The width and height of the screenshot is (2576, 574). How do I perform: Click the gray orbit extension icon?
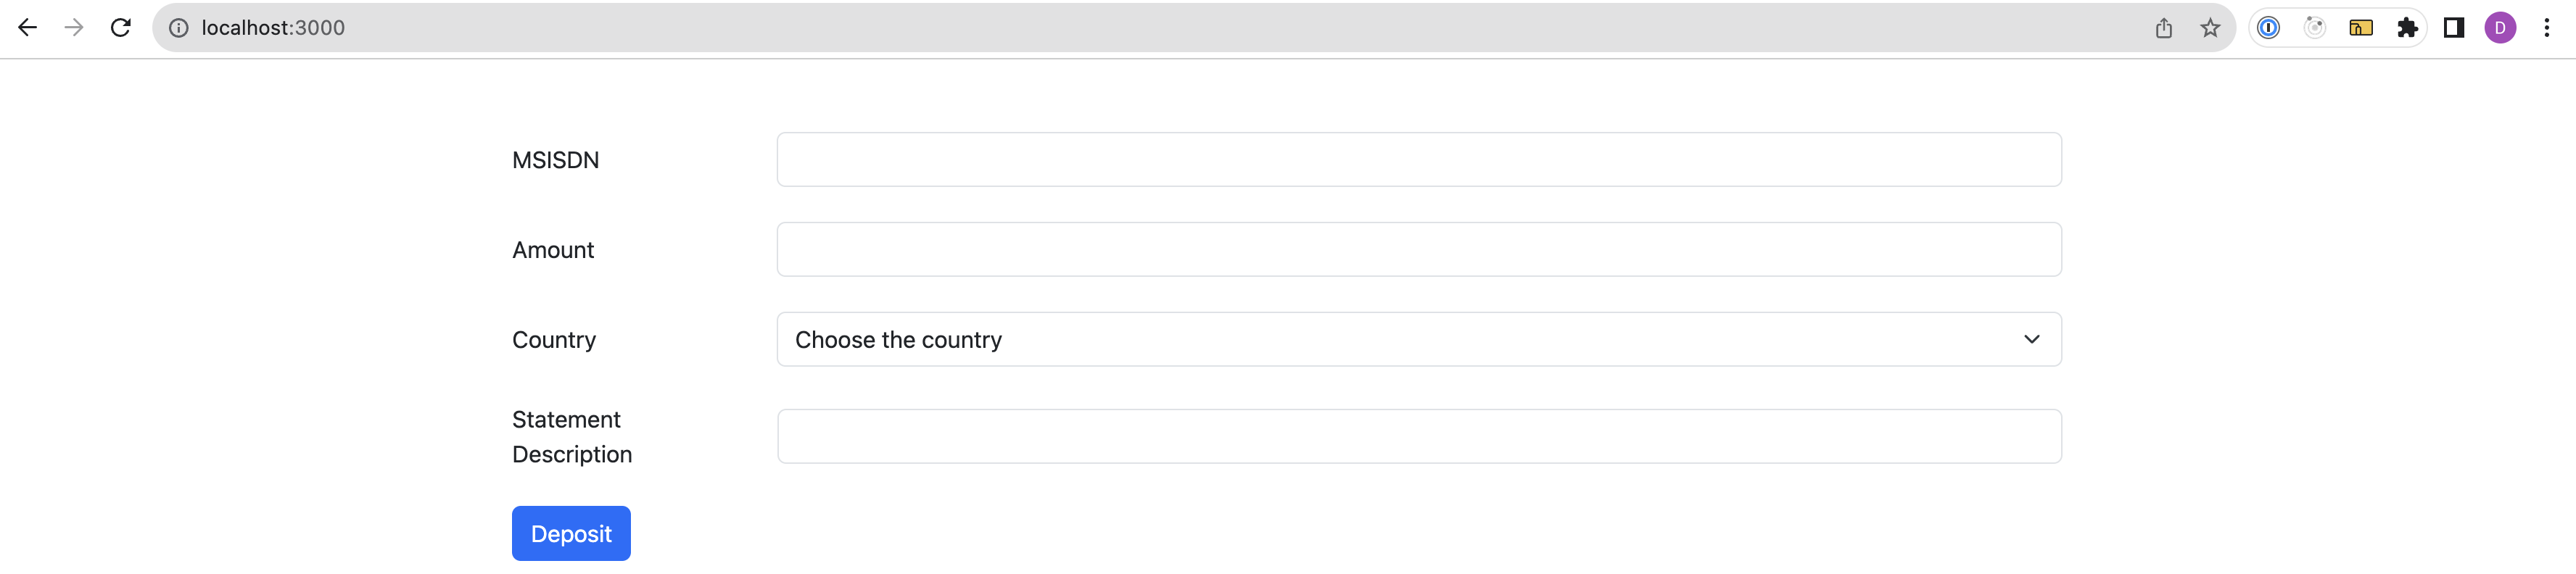tap(2315, 28)
